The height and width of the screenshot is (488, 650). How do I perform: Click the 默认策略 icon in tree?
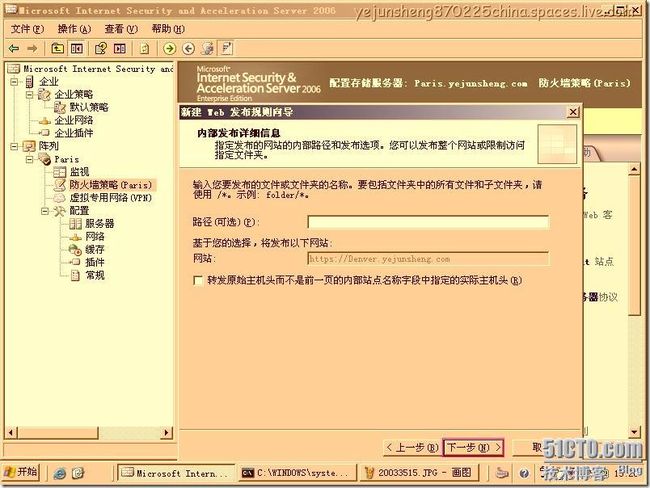pyautogui.click(x=60, y=107)
